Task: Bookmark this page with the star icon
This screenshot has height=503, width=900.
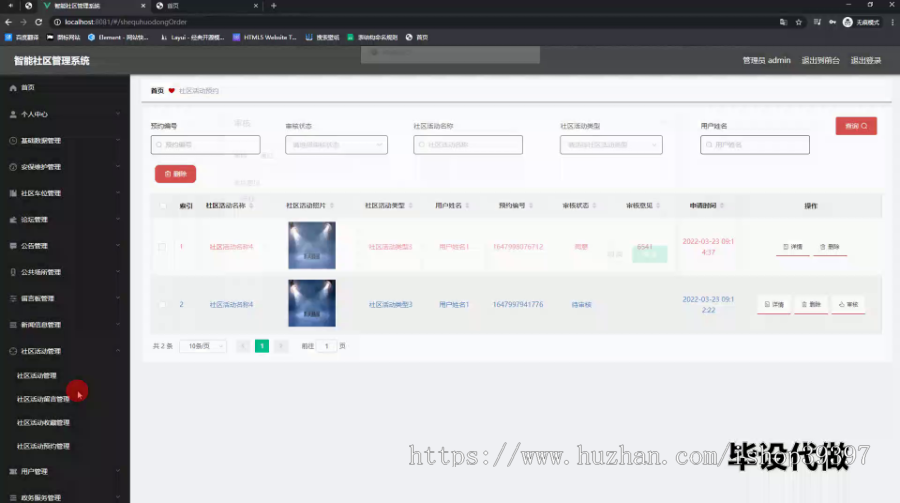Action: [x=798, y=22]
